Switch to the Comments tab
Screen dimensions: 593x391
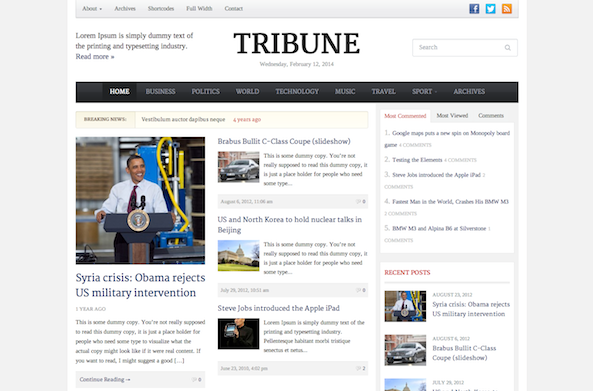pyautogui.click(x=491, y=116)
